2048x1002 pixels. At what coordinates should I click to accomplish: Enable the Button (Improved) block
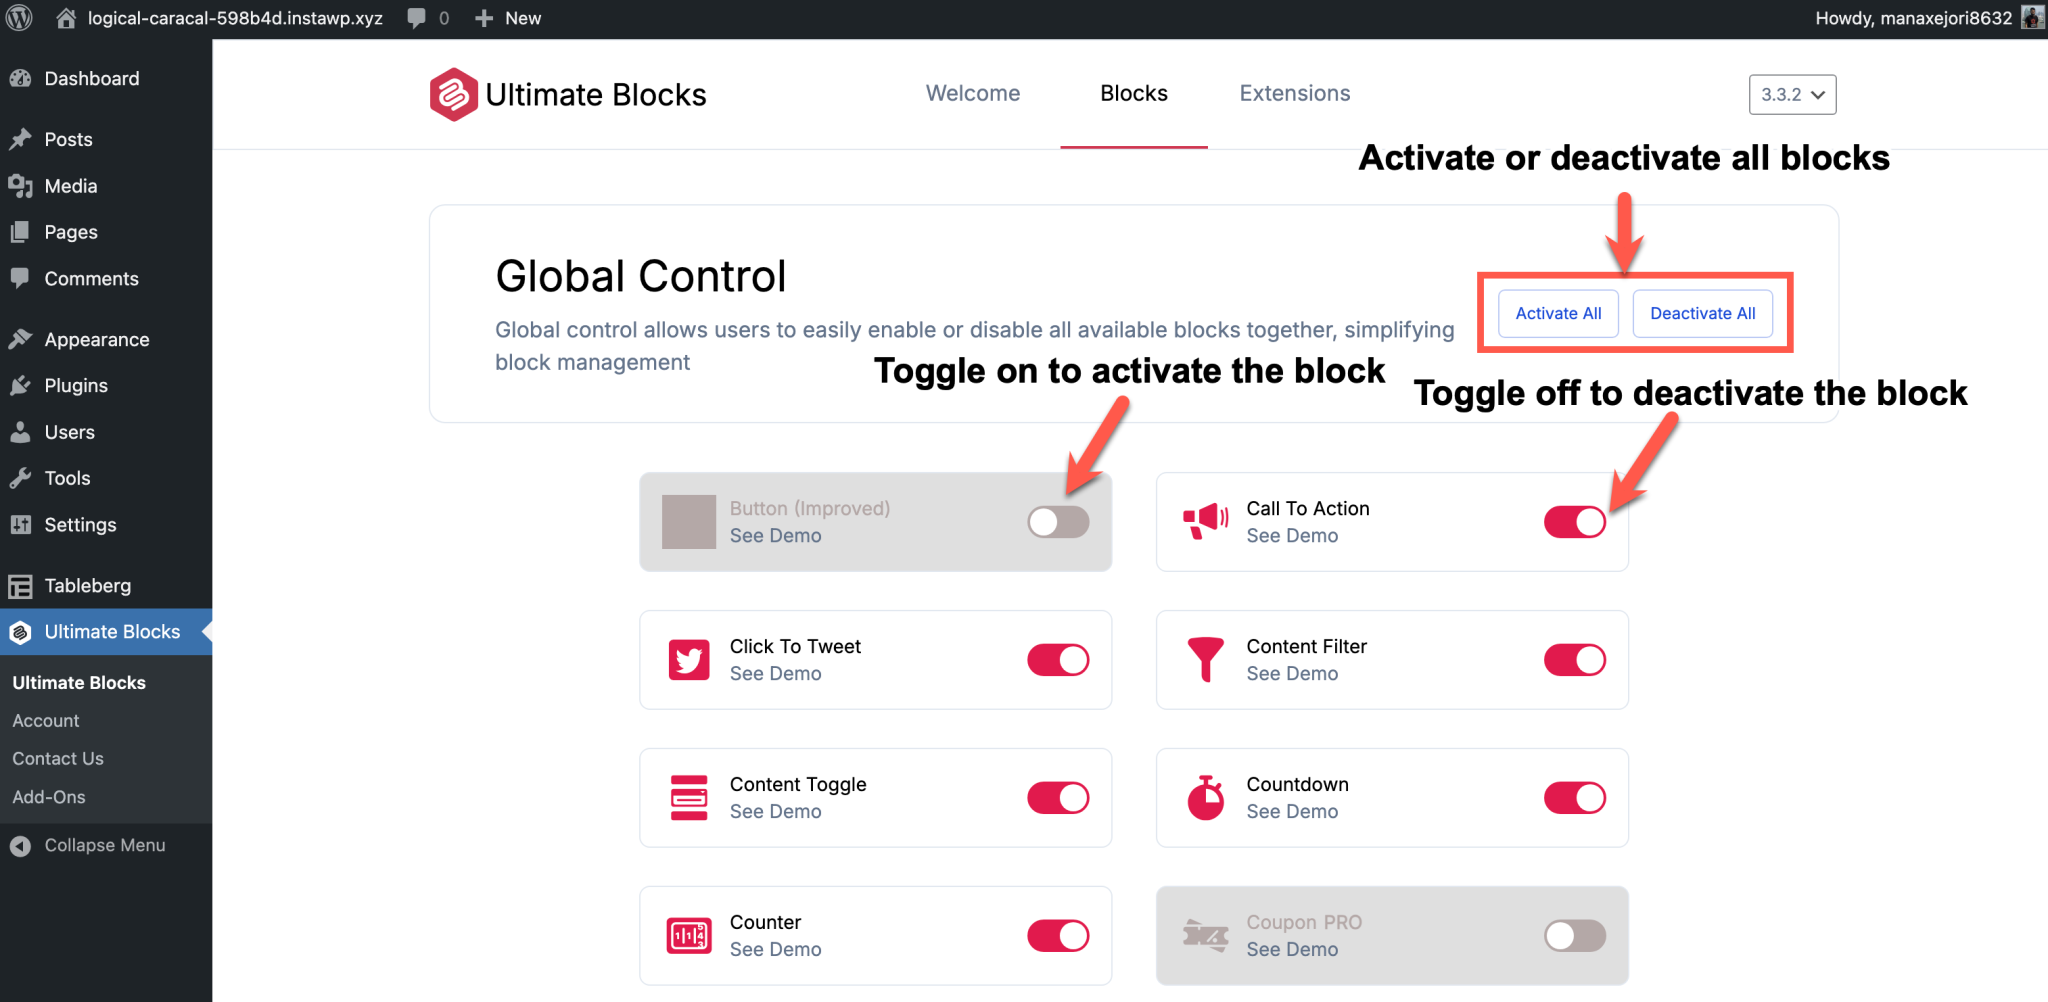[1057, 521]
